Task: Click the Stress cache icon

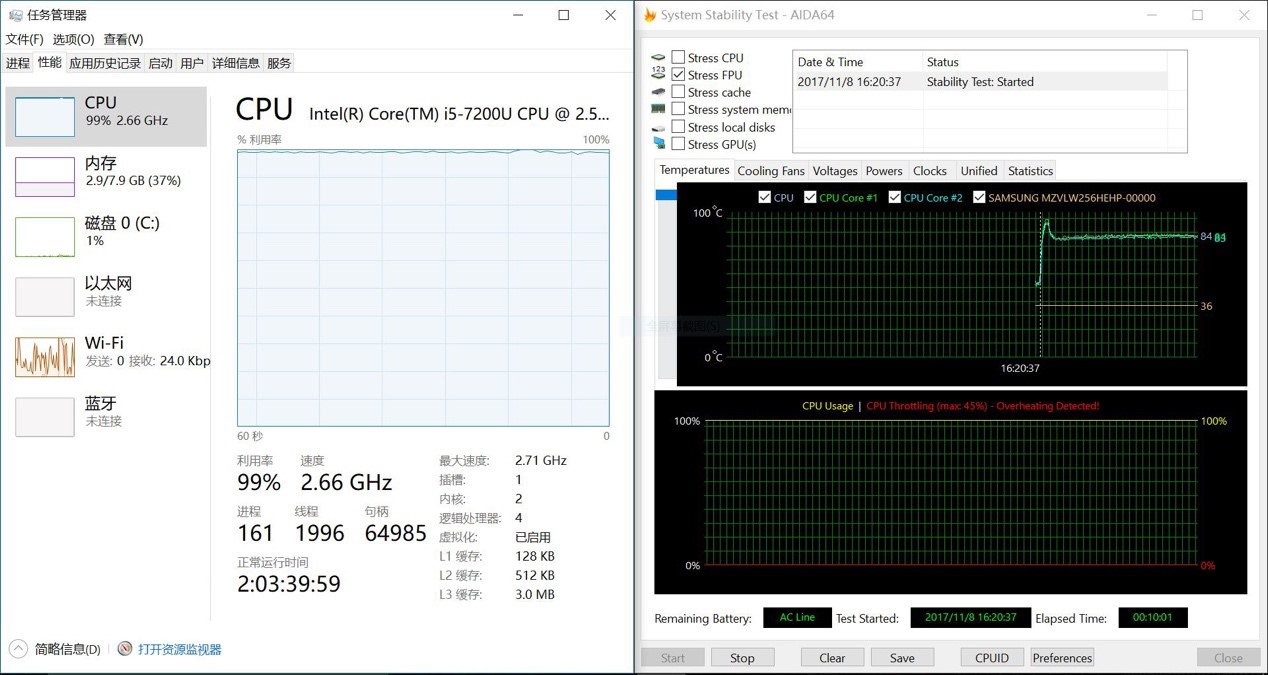Action: (x=658, y=92)
